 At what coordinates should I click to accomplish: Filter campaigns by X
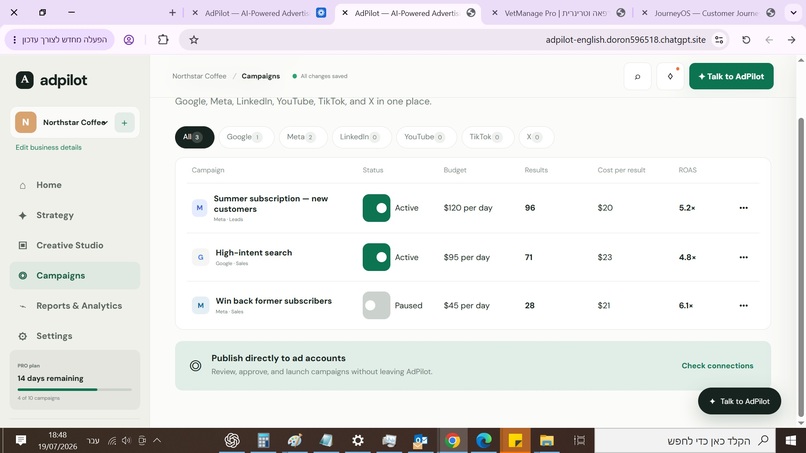pyautogui.click(x=536, y=137)
